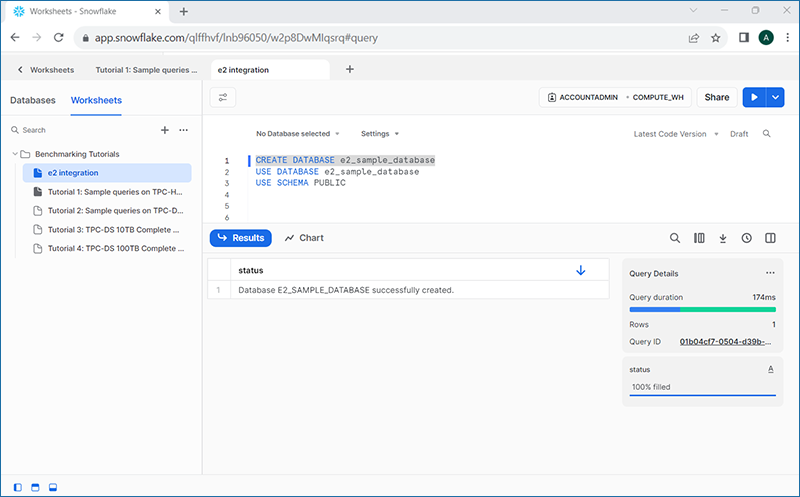Click the USE DATABASE e2_sample_database line
This screenshot has height=497, width=800.
pos(337,172)
